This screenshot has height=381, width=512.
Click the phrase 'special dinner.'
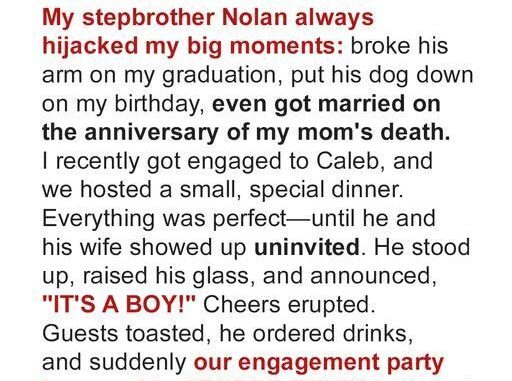pyautogui.click(x=326, y=190)
